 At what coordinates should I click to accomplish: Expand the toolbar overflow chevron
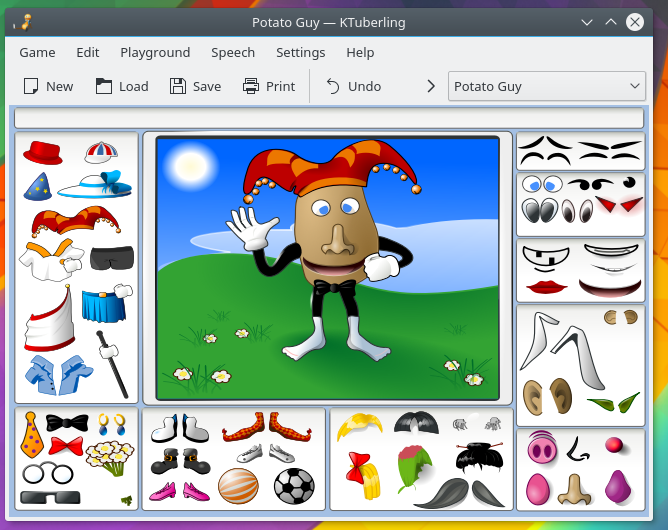[x=431, y=86]
